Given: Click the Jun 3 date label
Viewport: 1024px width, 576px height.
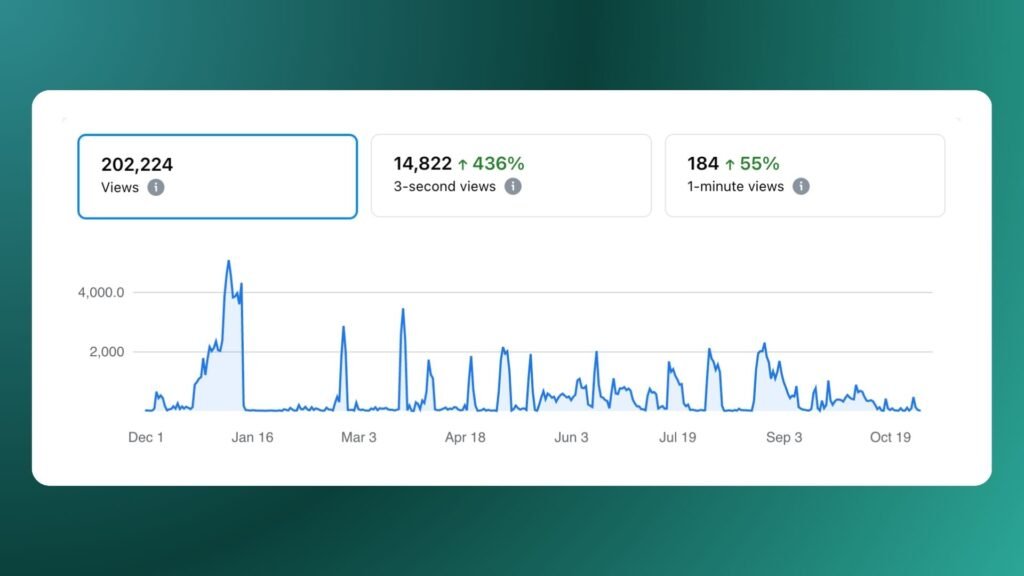Looking at the screenshot, I should coord(571,437).
